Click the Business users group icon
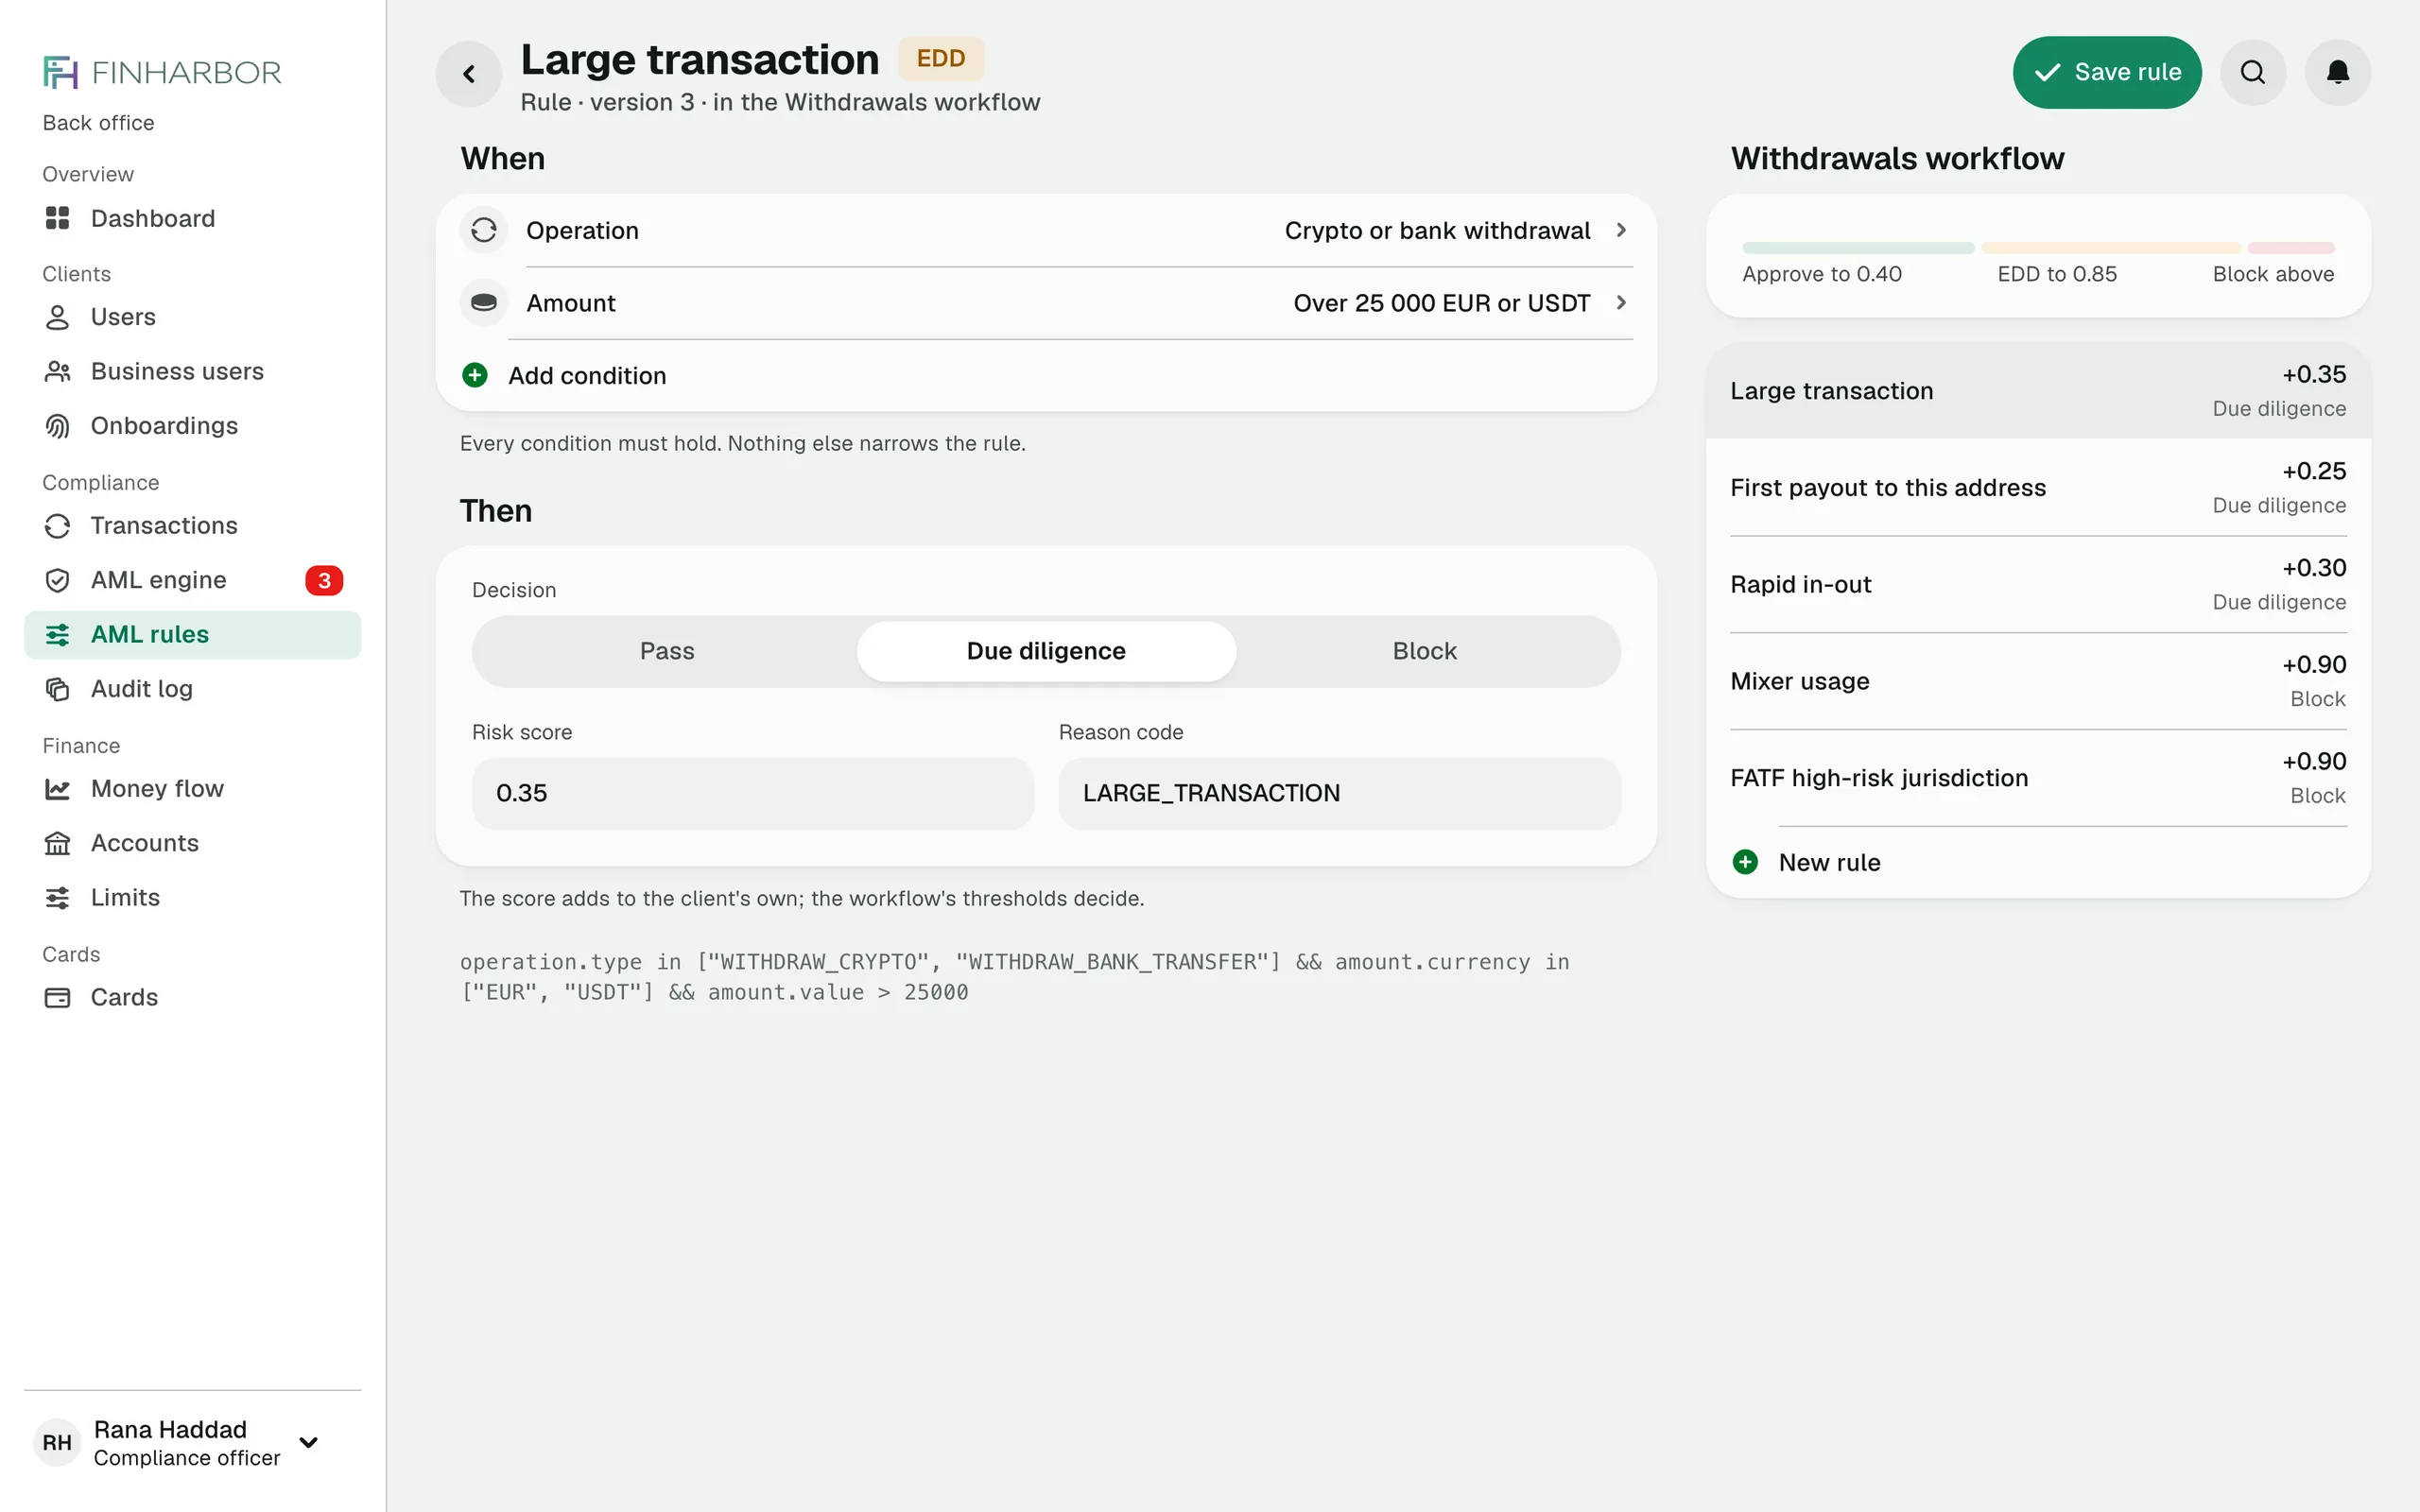Screen dimensions: 2420x1512 (x=57, y=371)
